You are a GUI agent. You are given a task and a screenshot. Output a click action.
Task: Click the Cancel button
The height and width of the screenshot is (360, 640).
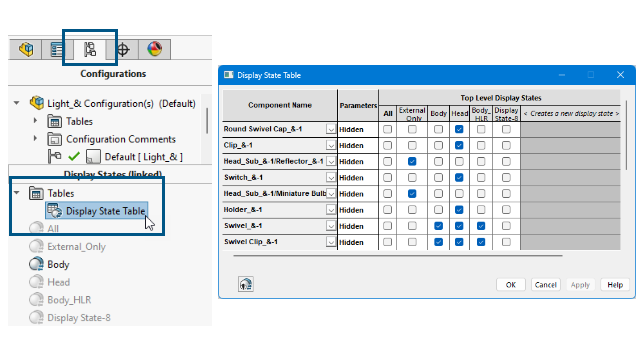coord(546,285)
